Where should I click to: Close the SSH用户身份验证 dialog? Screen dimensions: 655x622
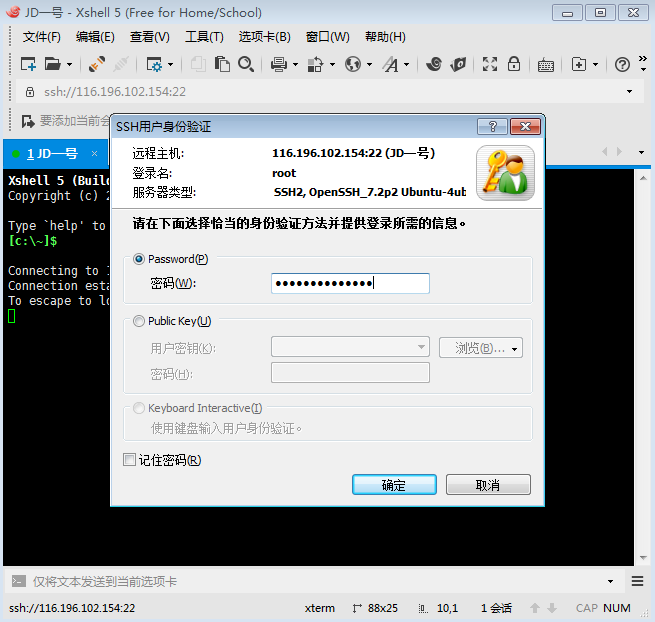coord(526,127)
